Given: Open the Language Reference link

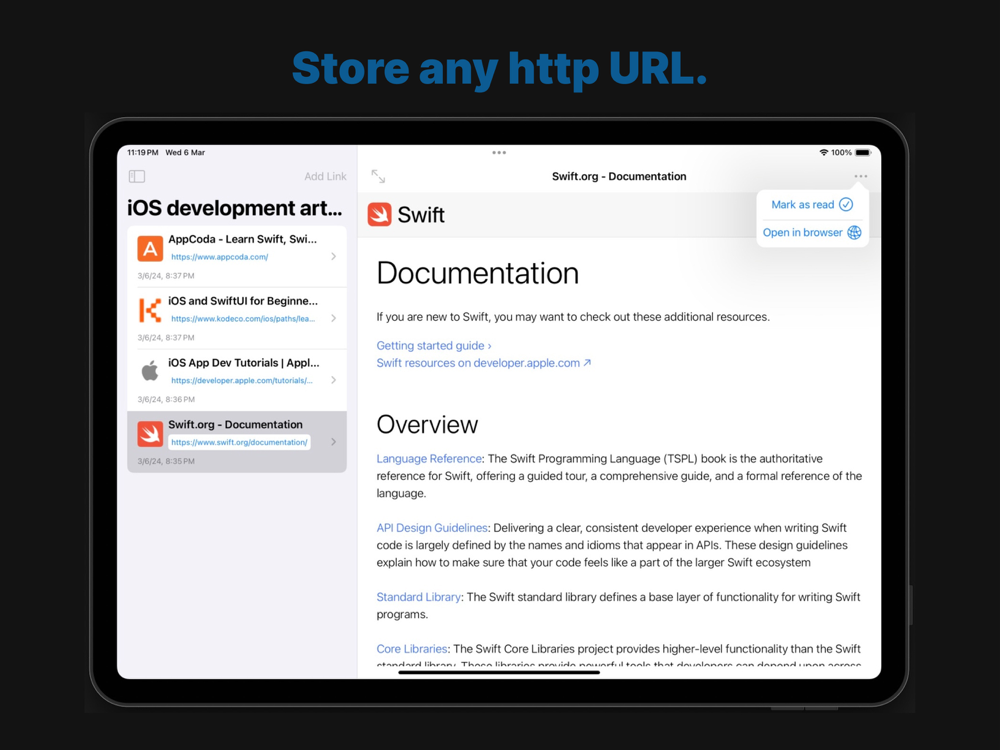Looking at the screenshot, I should [429, 459].
